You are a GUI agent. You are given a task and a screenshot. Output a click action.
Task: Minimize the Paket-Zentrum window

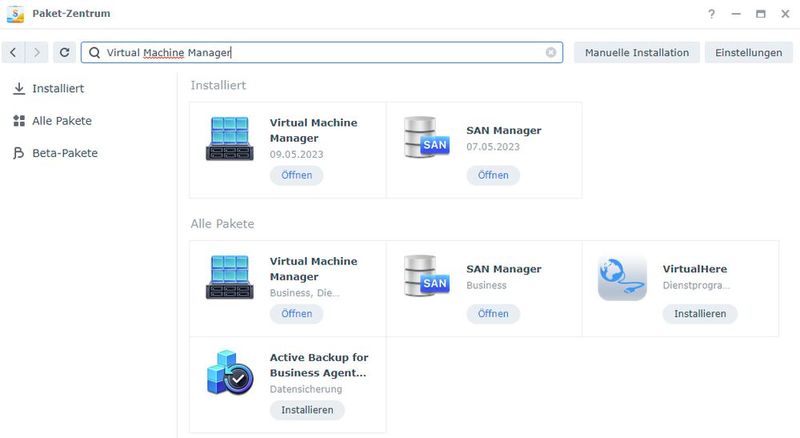click(736, 14)
